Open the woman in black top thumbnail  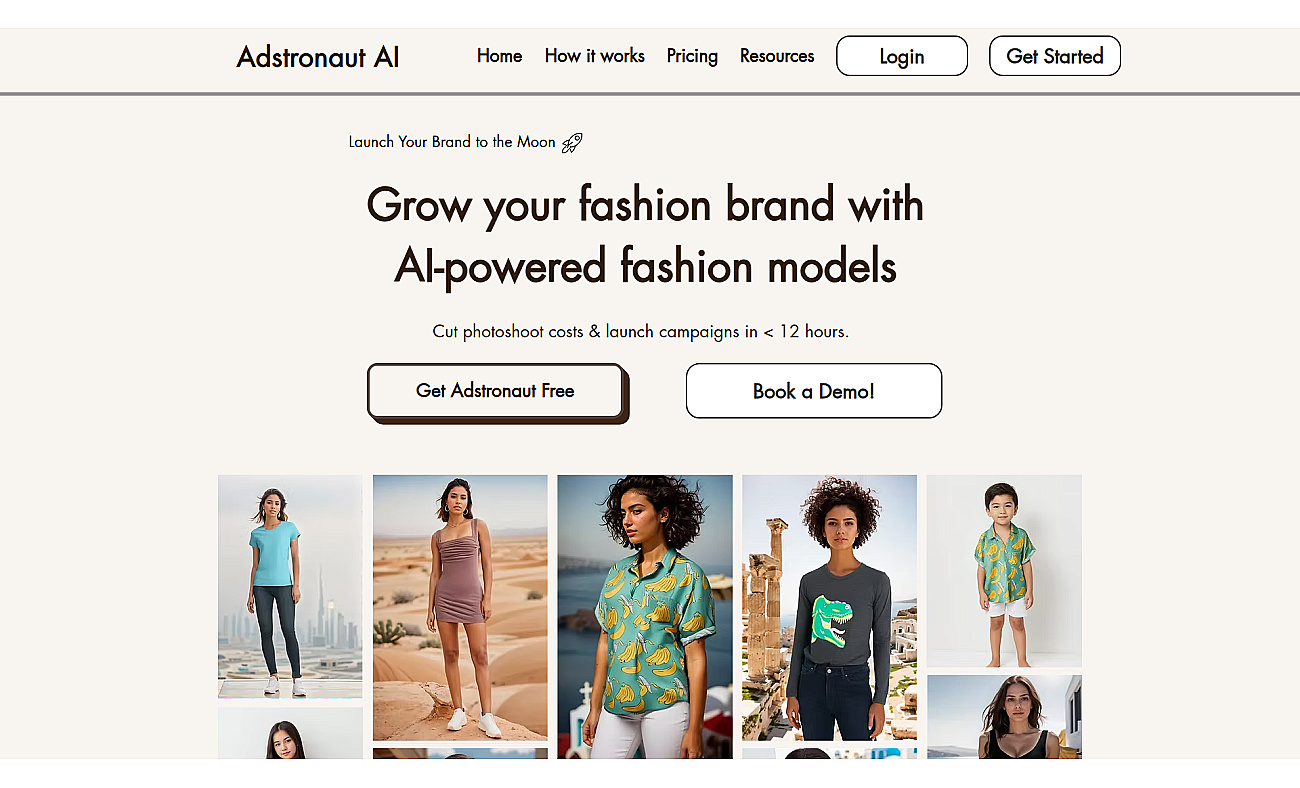coord(1004,716)
